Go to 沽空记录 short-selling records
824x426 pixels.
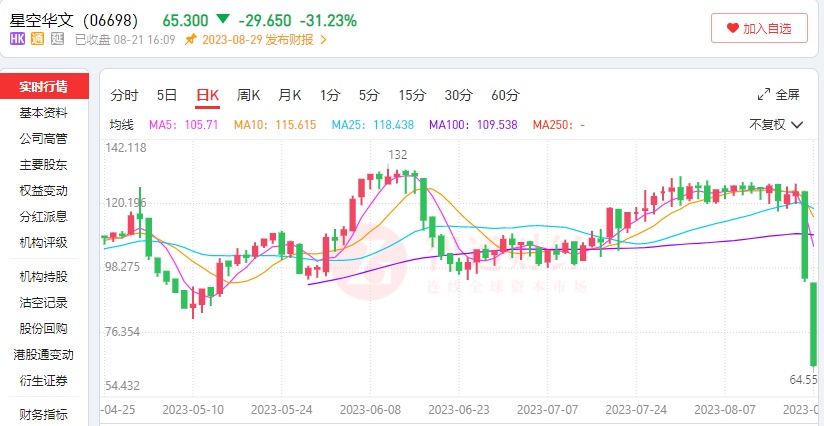tap(44, 302)
